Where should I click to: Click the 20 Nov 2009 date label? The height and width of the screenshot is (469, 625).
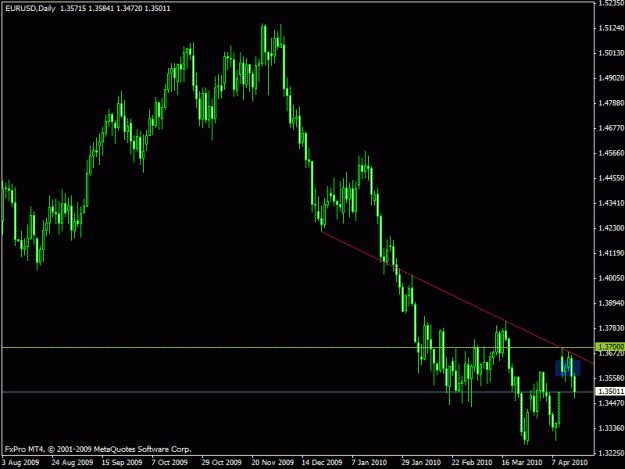click(273, 462)
